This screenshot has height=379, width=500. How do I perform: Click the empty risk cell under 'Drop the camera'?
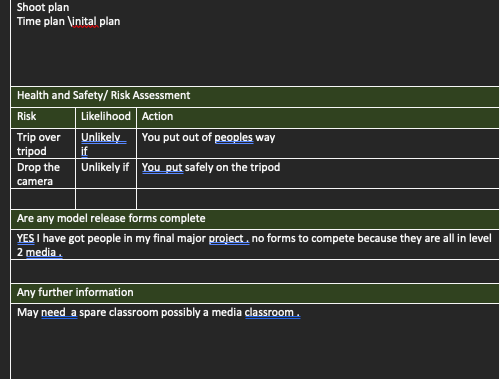pyautogui.click(x=43, y=199)
